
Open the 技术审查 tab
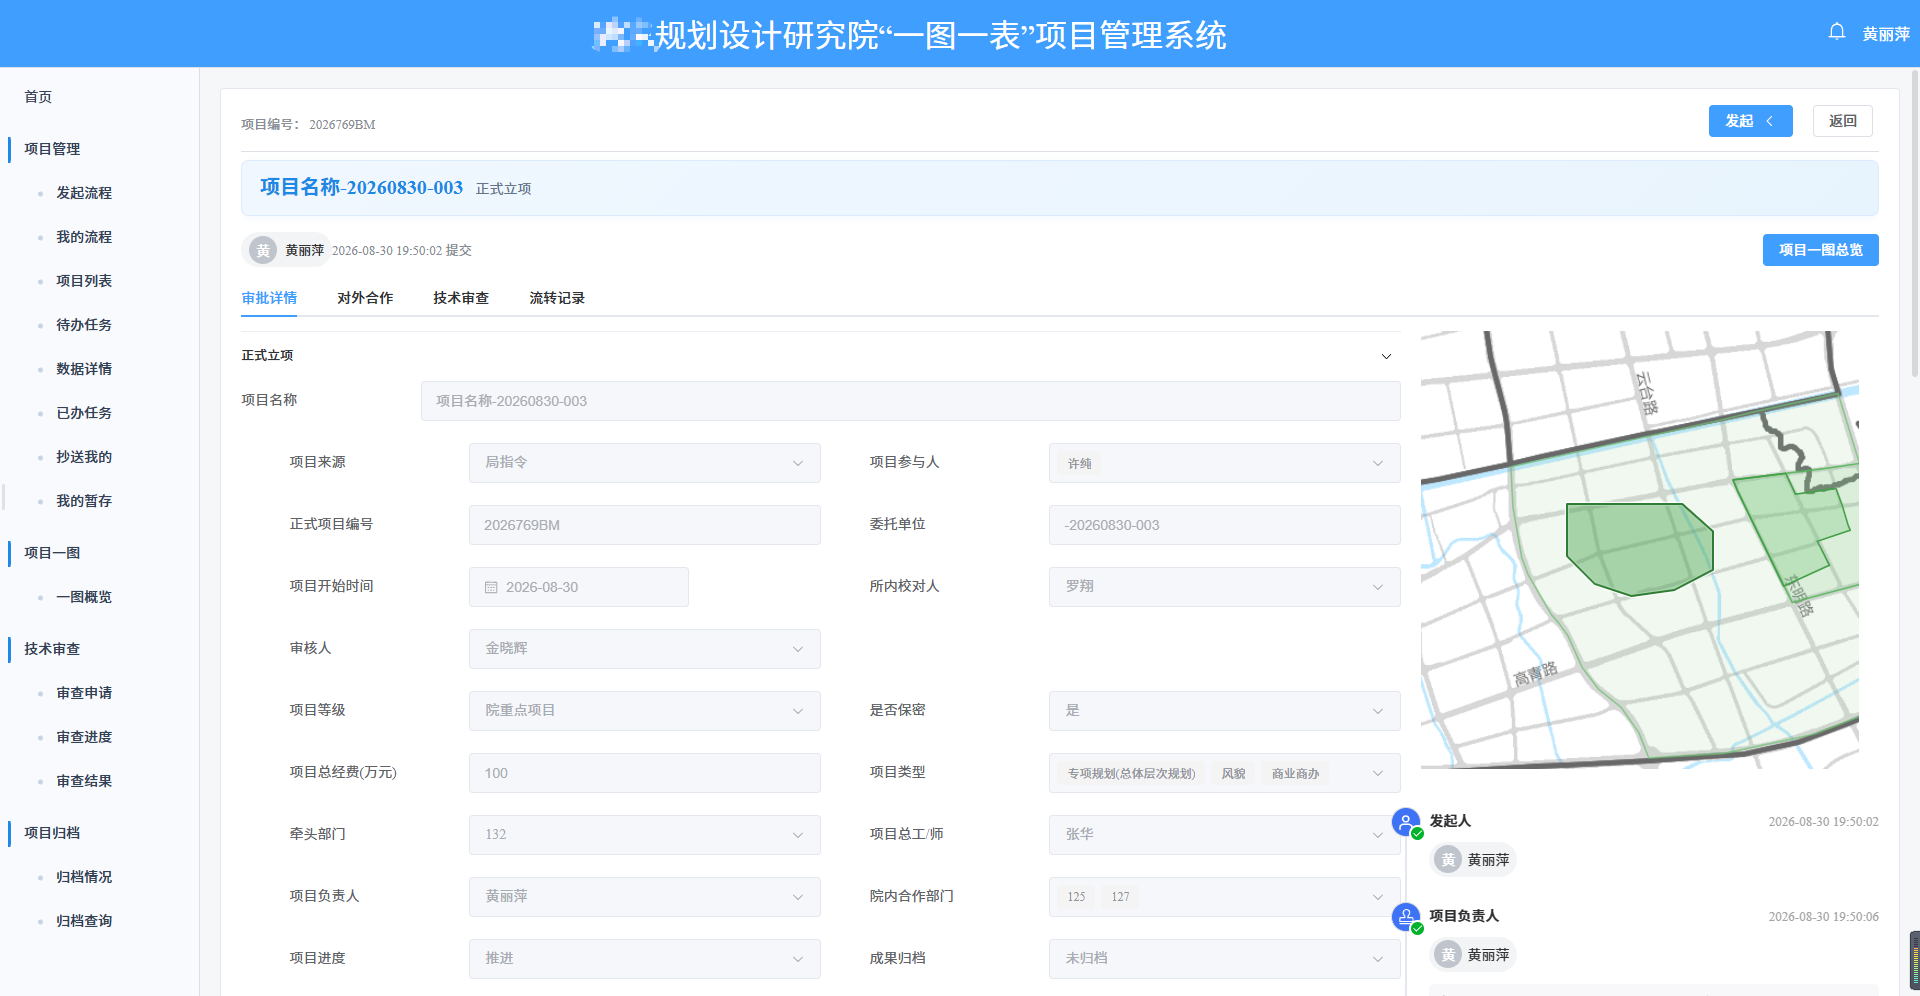(461, 298)
